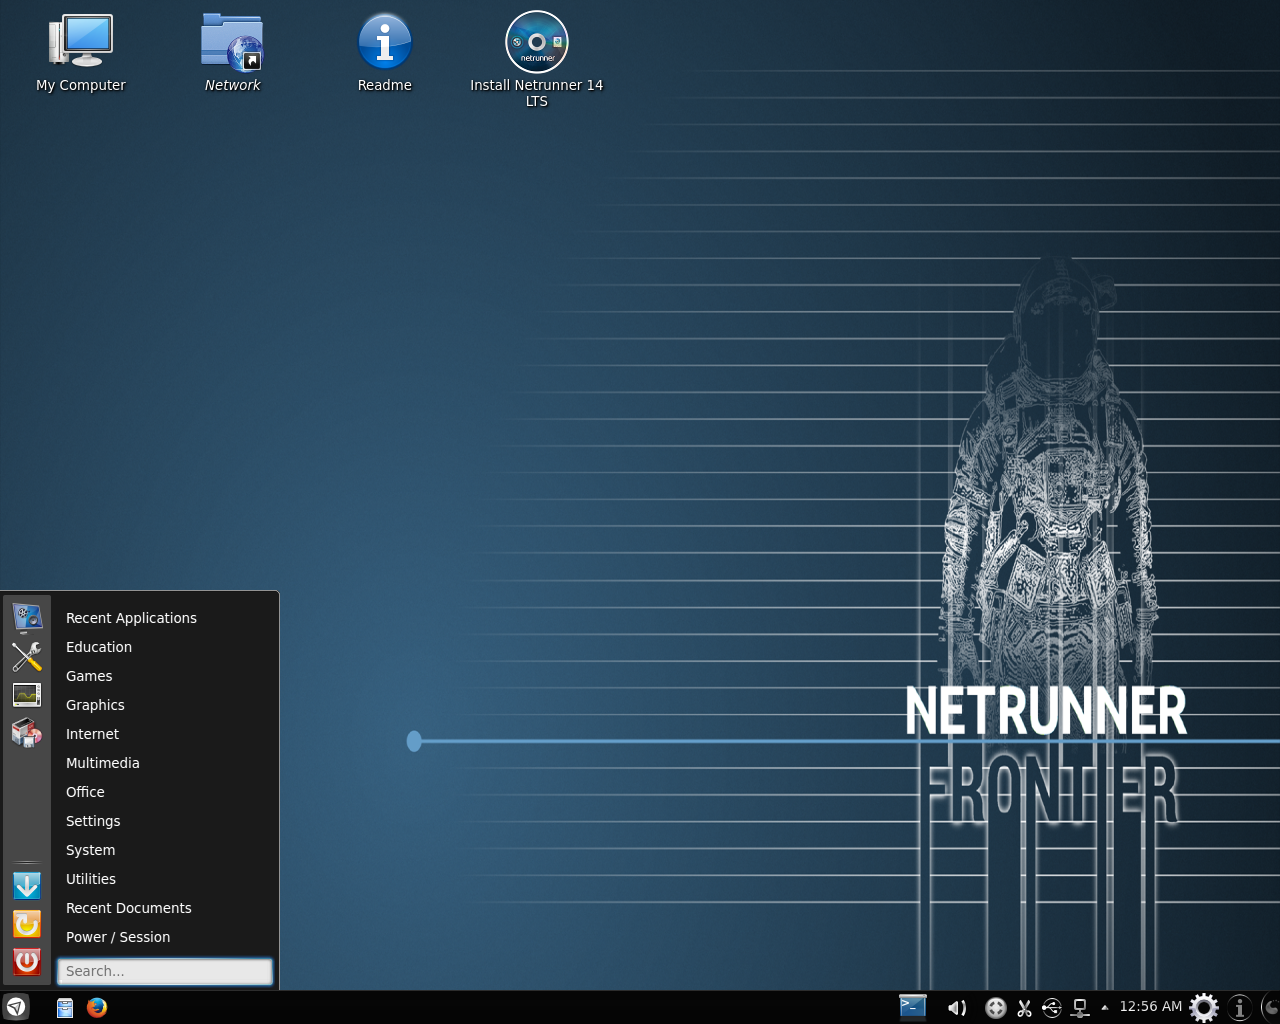Click the media favorite icon atop the menu sidebar
Image resolution: width=1280 pixels, height=1024 pixels.
pyautogui.click(x=27, y=617)
